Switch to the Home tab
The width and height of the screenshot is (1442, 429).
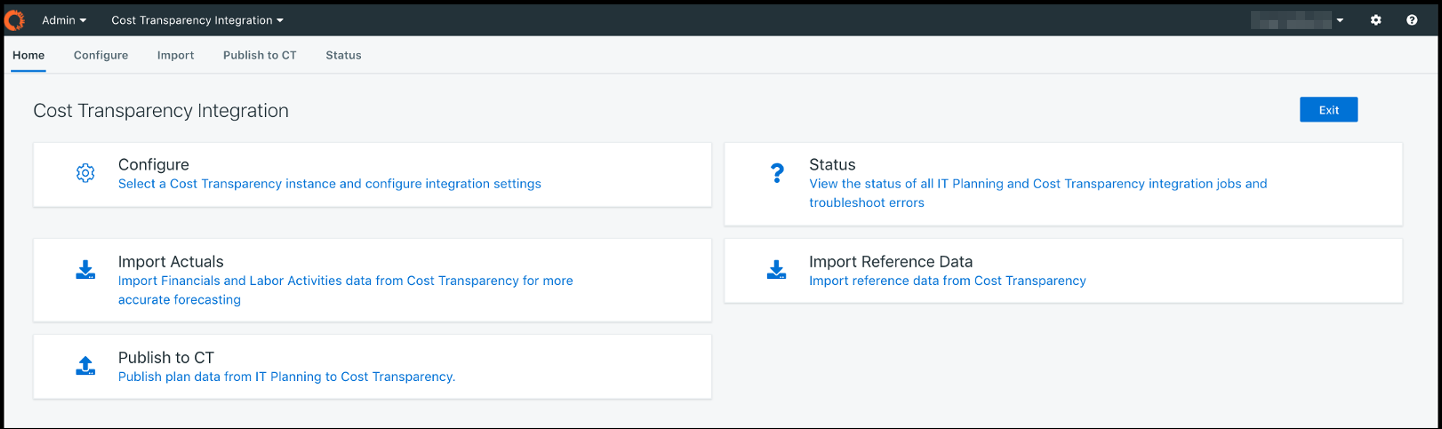tap(28, 55)
